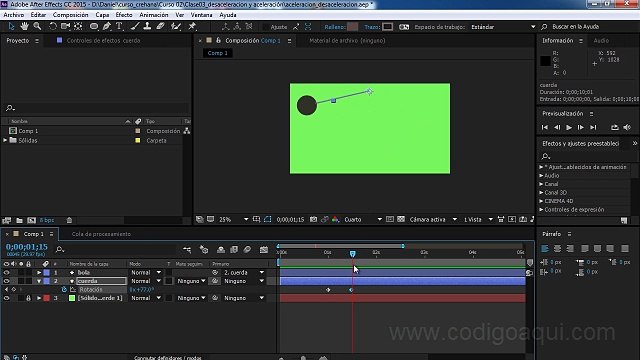Open the Capa menu
The height and width of the screenshot is (360, 640).
102,15
